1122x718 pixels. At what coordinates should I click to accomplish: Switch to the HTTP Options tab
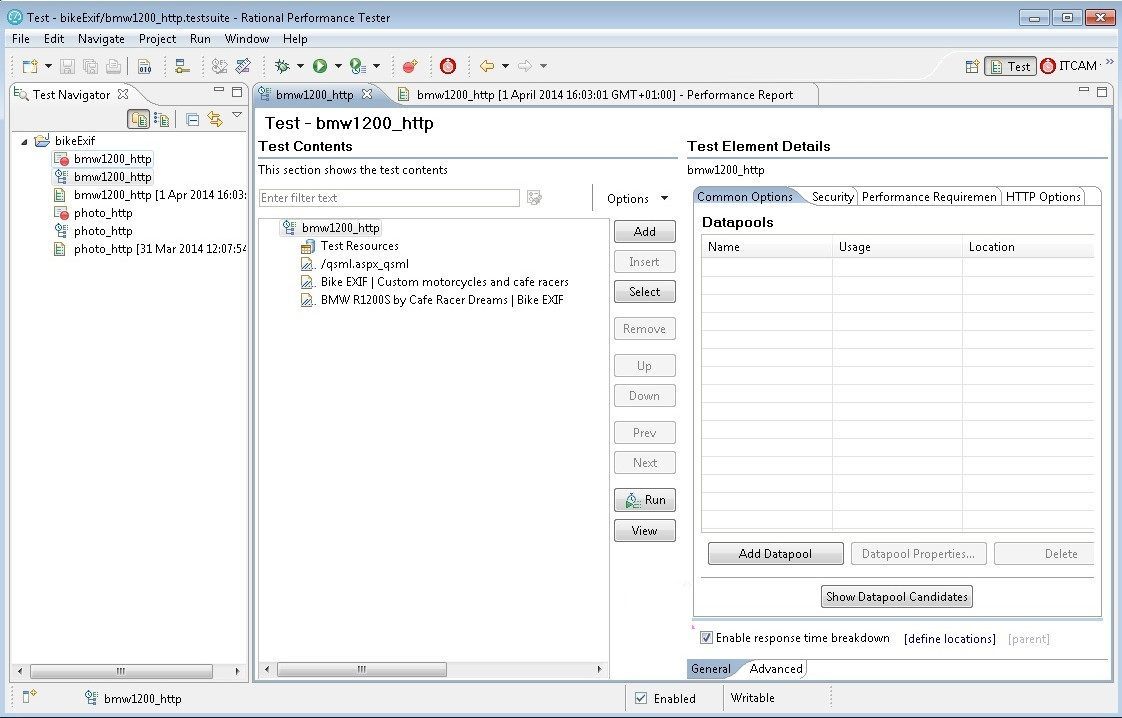tap(1043, 197)
